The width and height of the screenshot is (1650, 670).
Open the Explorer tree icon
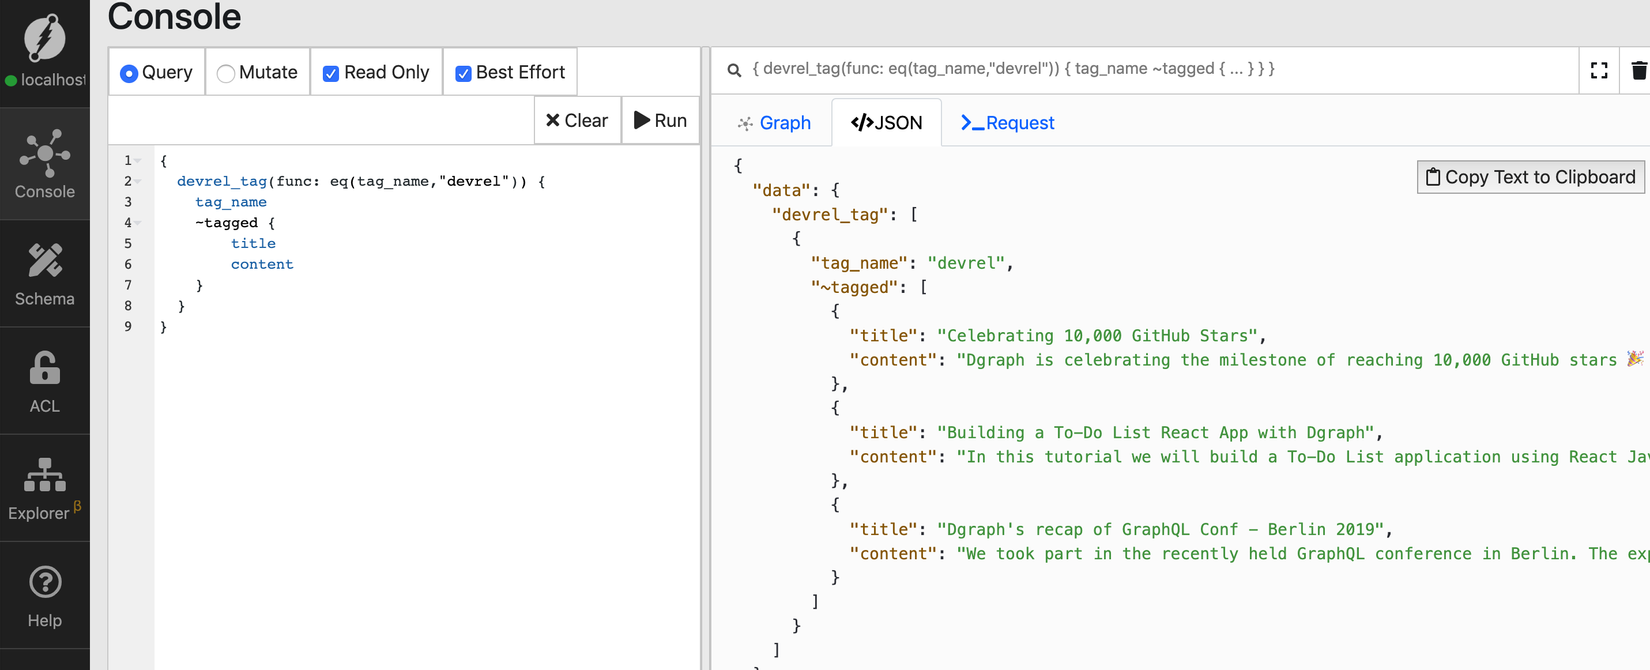(45, 475)
